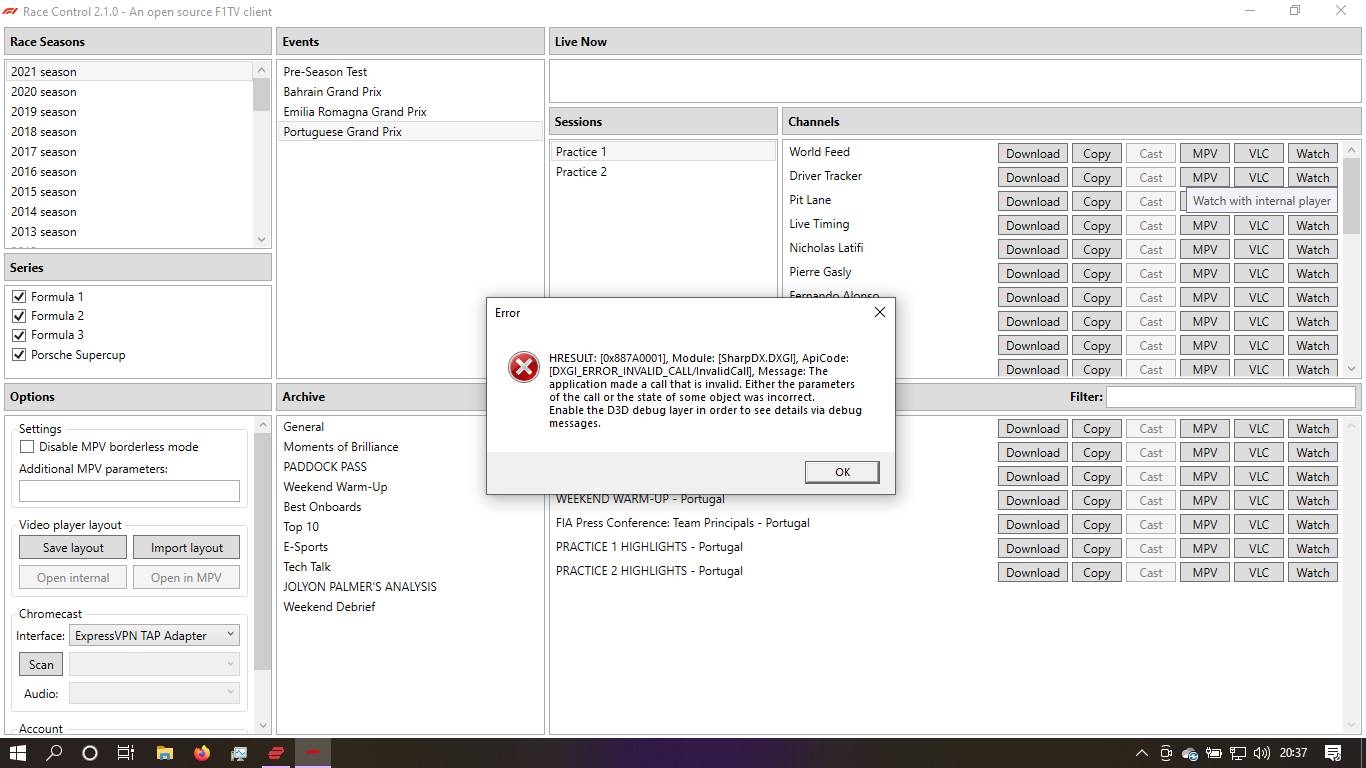Launch Firefox from the taskbar
This screenshot has width=1366, height=768.
(201, 753)
